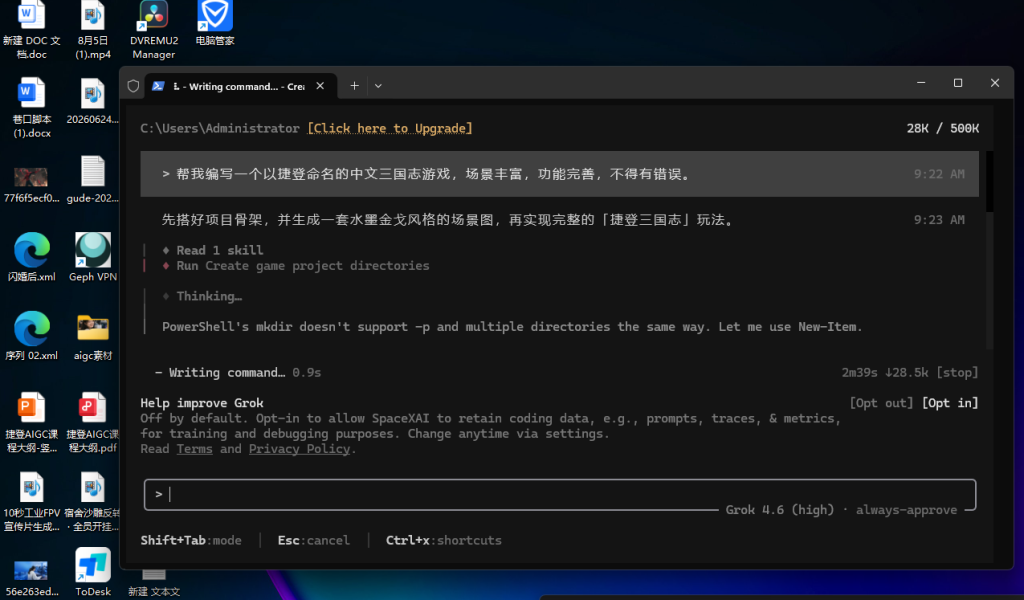Click the Esc cancel hint
This screenshot has height=600, width=1024.
tap(313, 541)
